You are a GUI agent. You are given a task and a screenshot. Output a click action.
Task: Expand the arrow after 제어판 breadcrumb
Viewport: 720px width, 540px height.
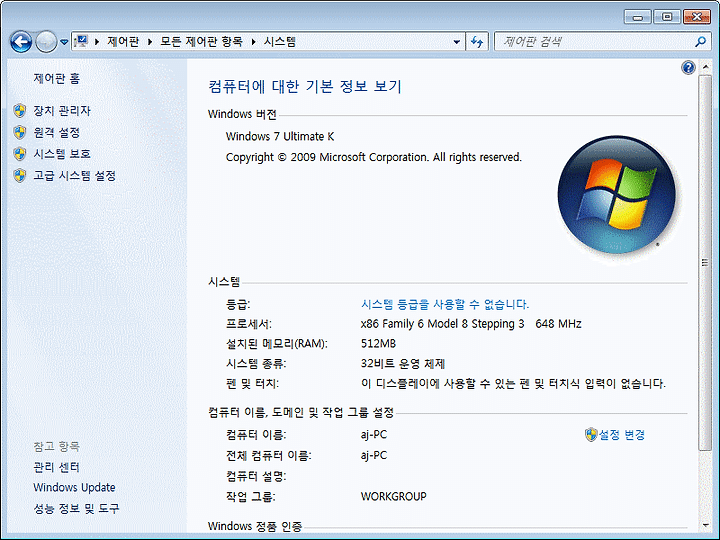(x=150, y=42)
